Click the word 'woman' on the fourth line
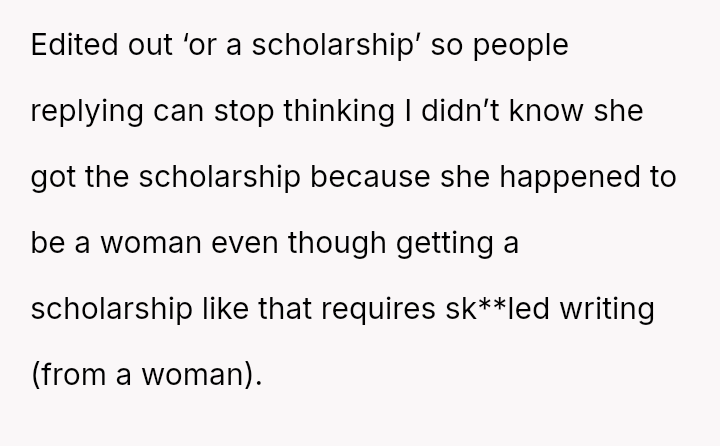Image resolution: width=720 pixels, height=446 pixels. (151, 243)
